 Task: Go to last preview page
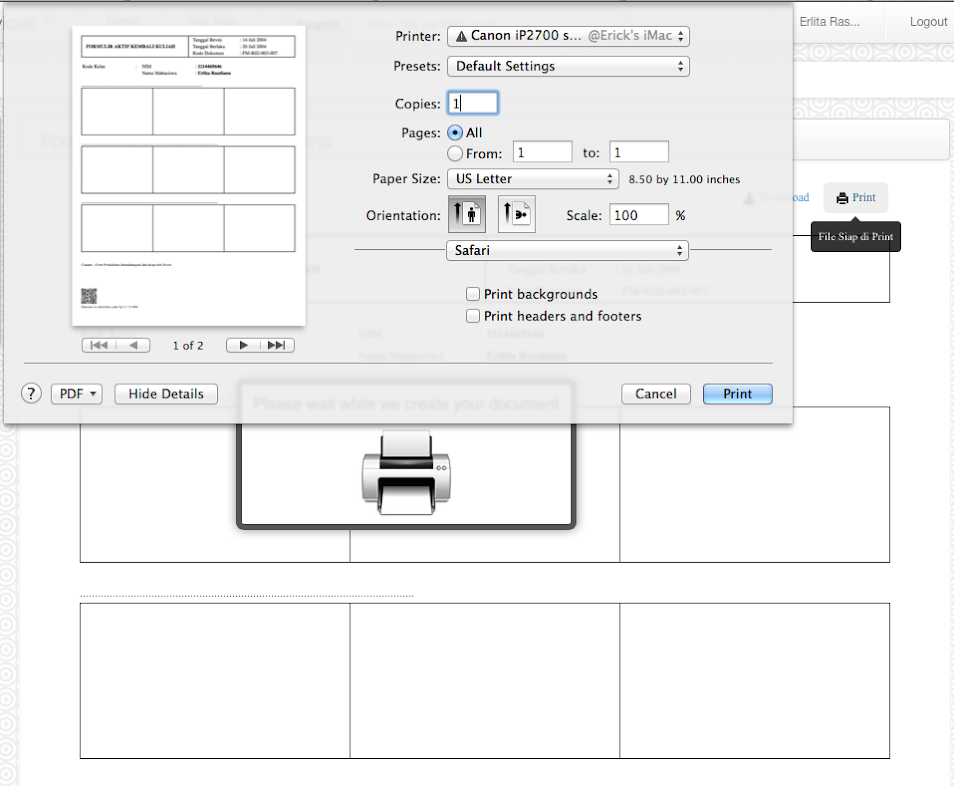(x=277, y=346)
